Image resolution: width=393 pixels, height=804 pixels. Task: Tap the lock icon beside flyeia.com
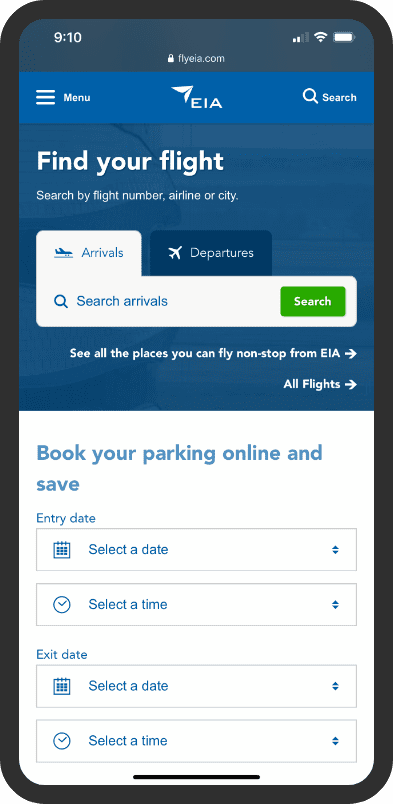[171, 58]
